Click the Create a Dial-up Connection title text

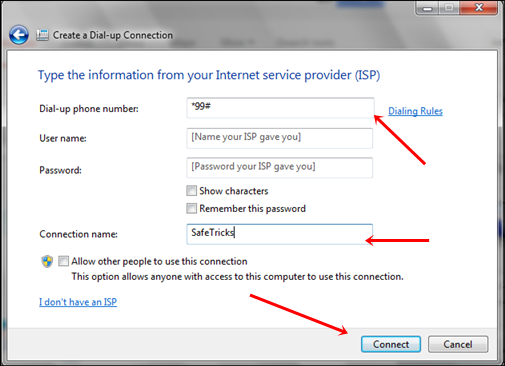[x=113, y=35]
